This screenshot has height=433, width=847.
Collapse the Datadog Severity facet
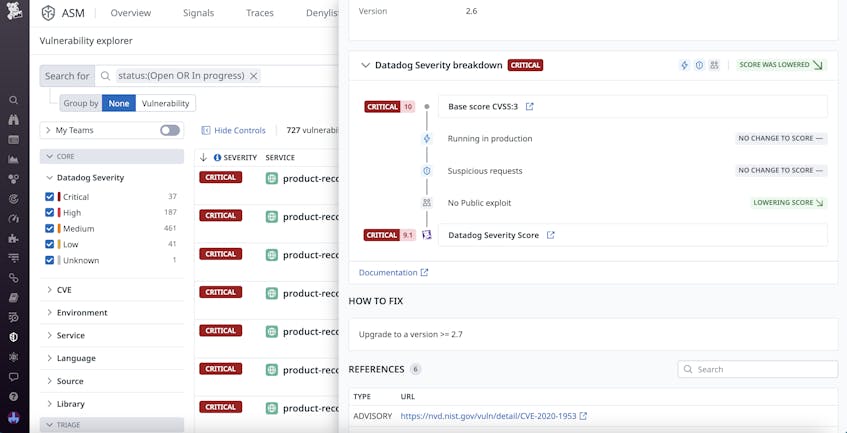pos(49,178)
